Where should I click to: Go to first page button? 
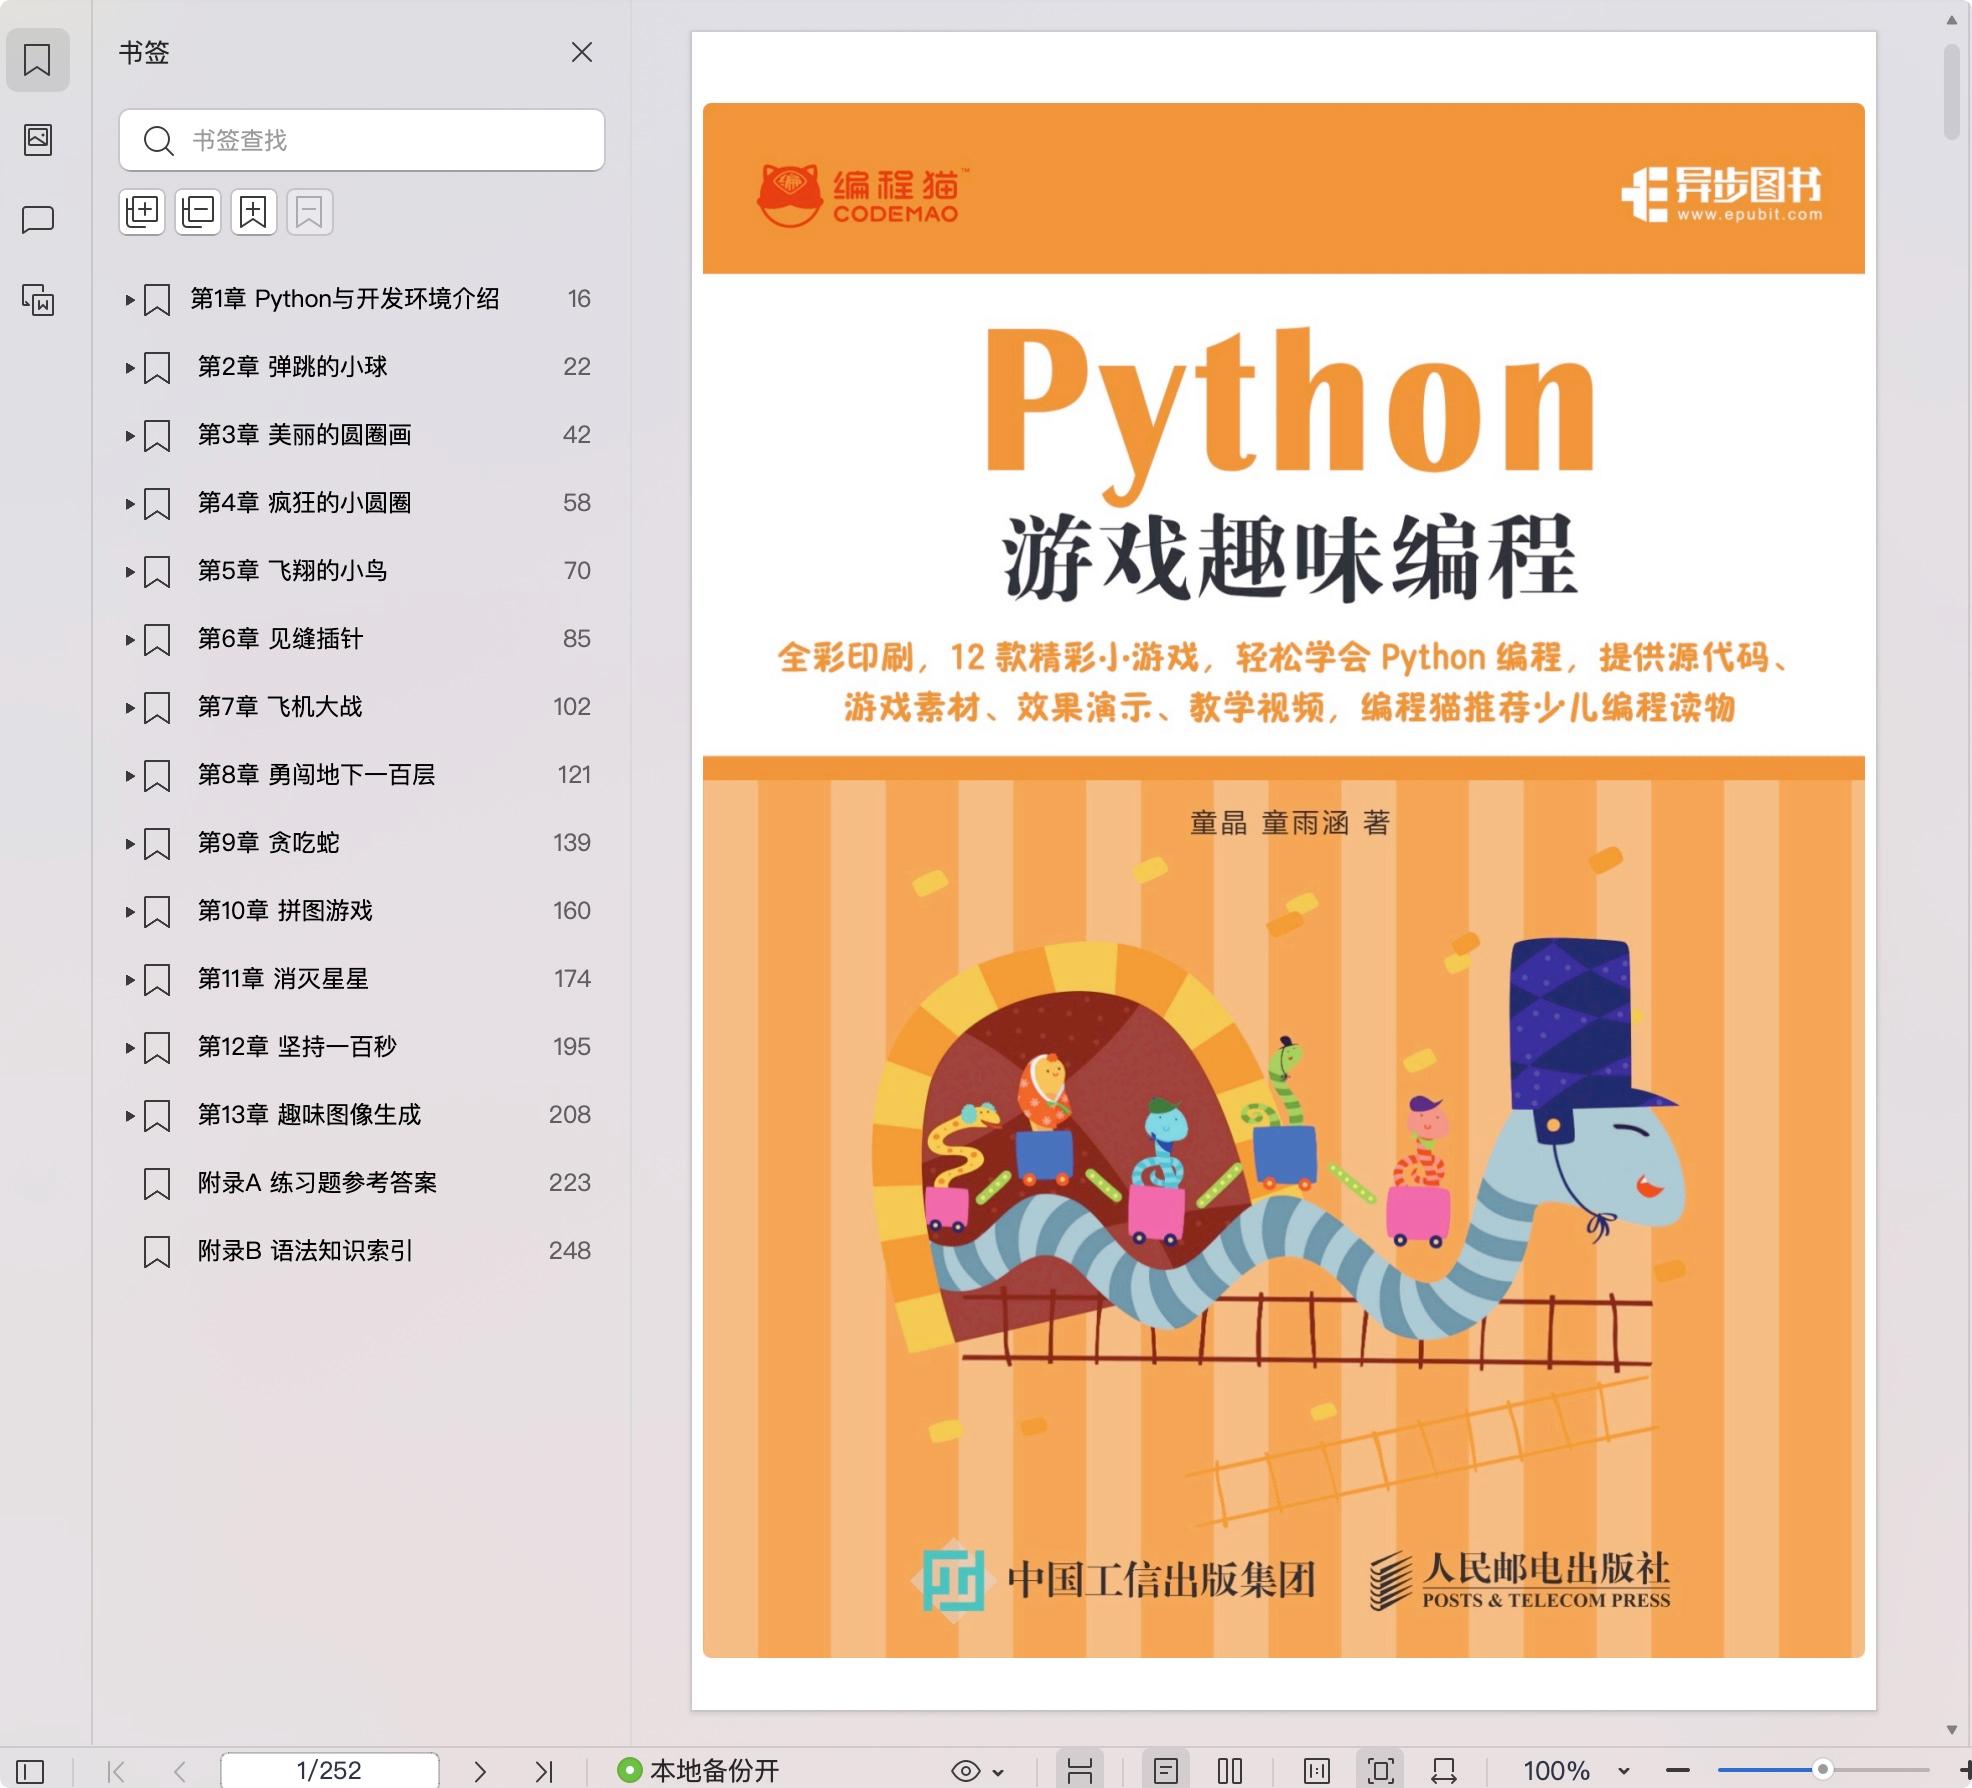pyautogui.click(x=116, y=1771)
